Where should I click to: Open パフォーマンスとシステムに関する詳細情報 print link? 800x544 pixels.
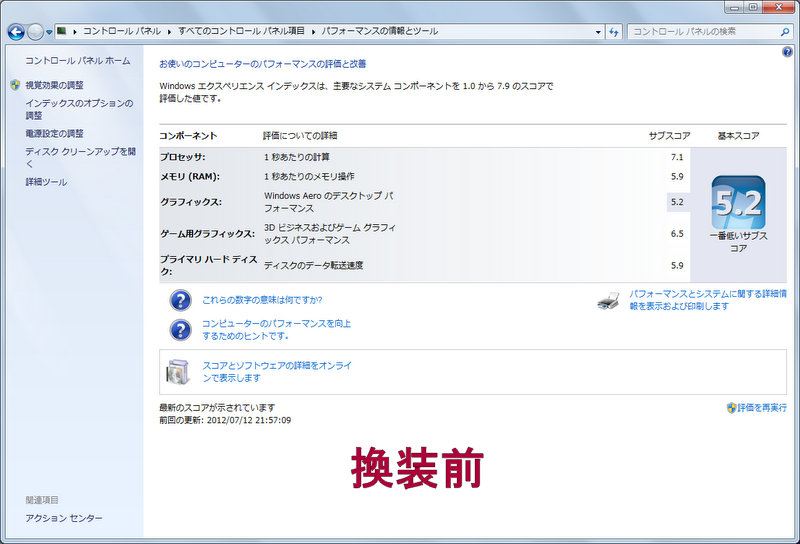(708, 300)
